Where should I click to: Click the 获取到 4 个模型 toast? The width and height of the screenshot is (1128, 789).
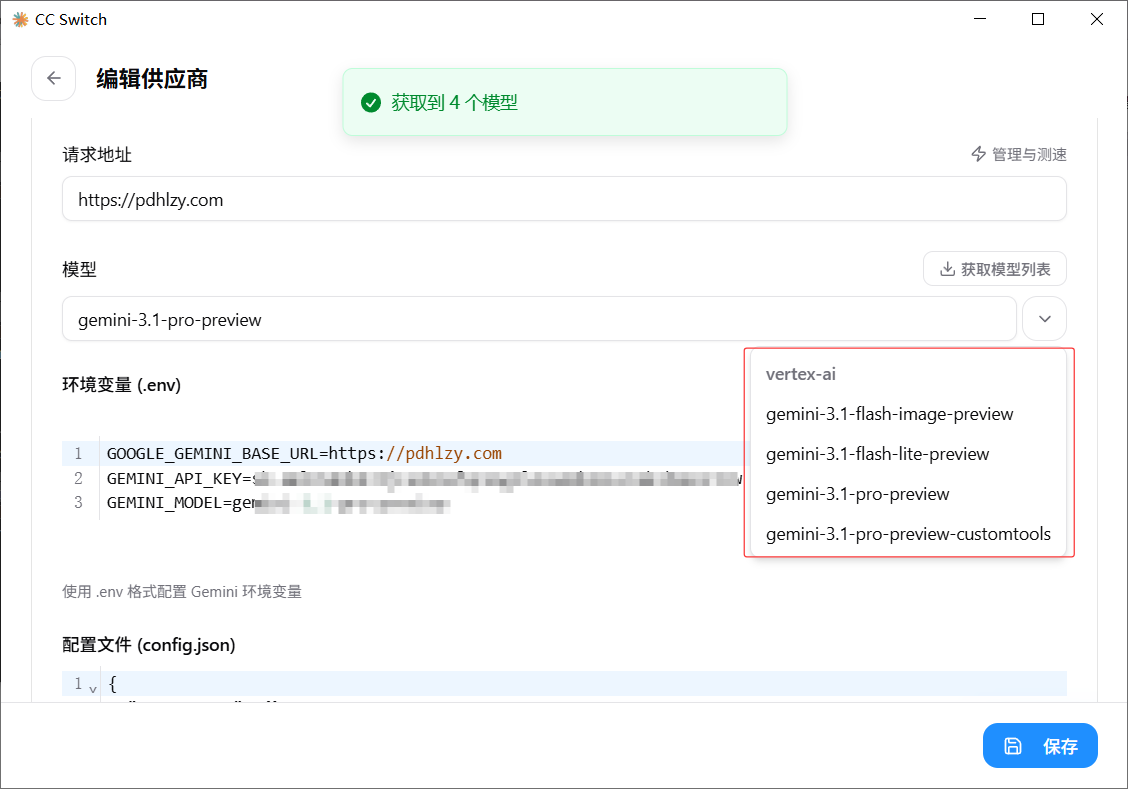click(x=565, y=102)
